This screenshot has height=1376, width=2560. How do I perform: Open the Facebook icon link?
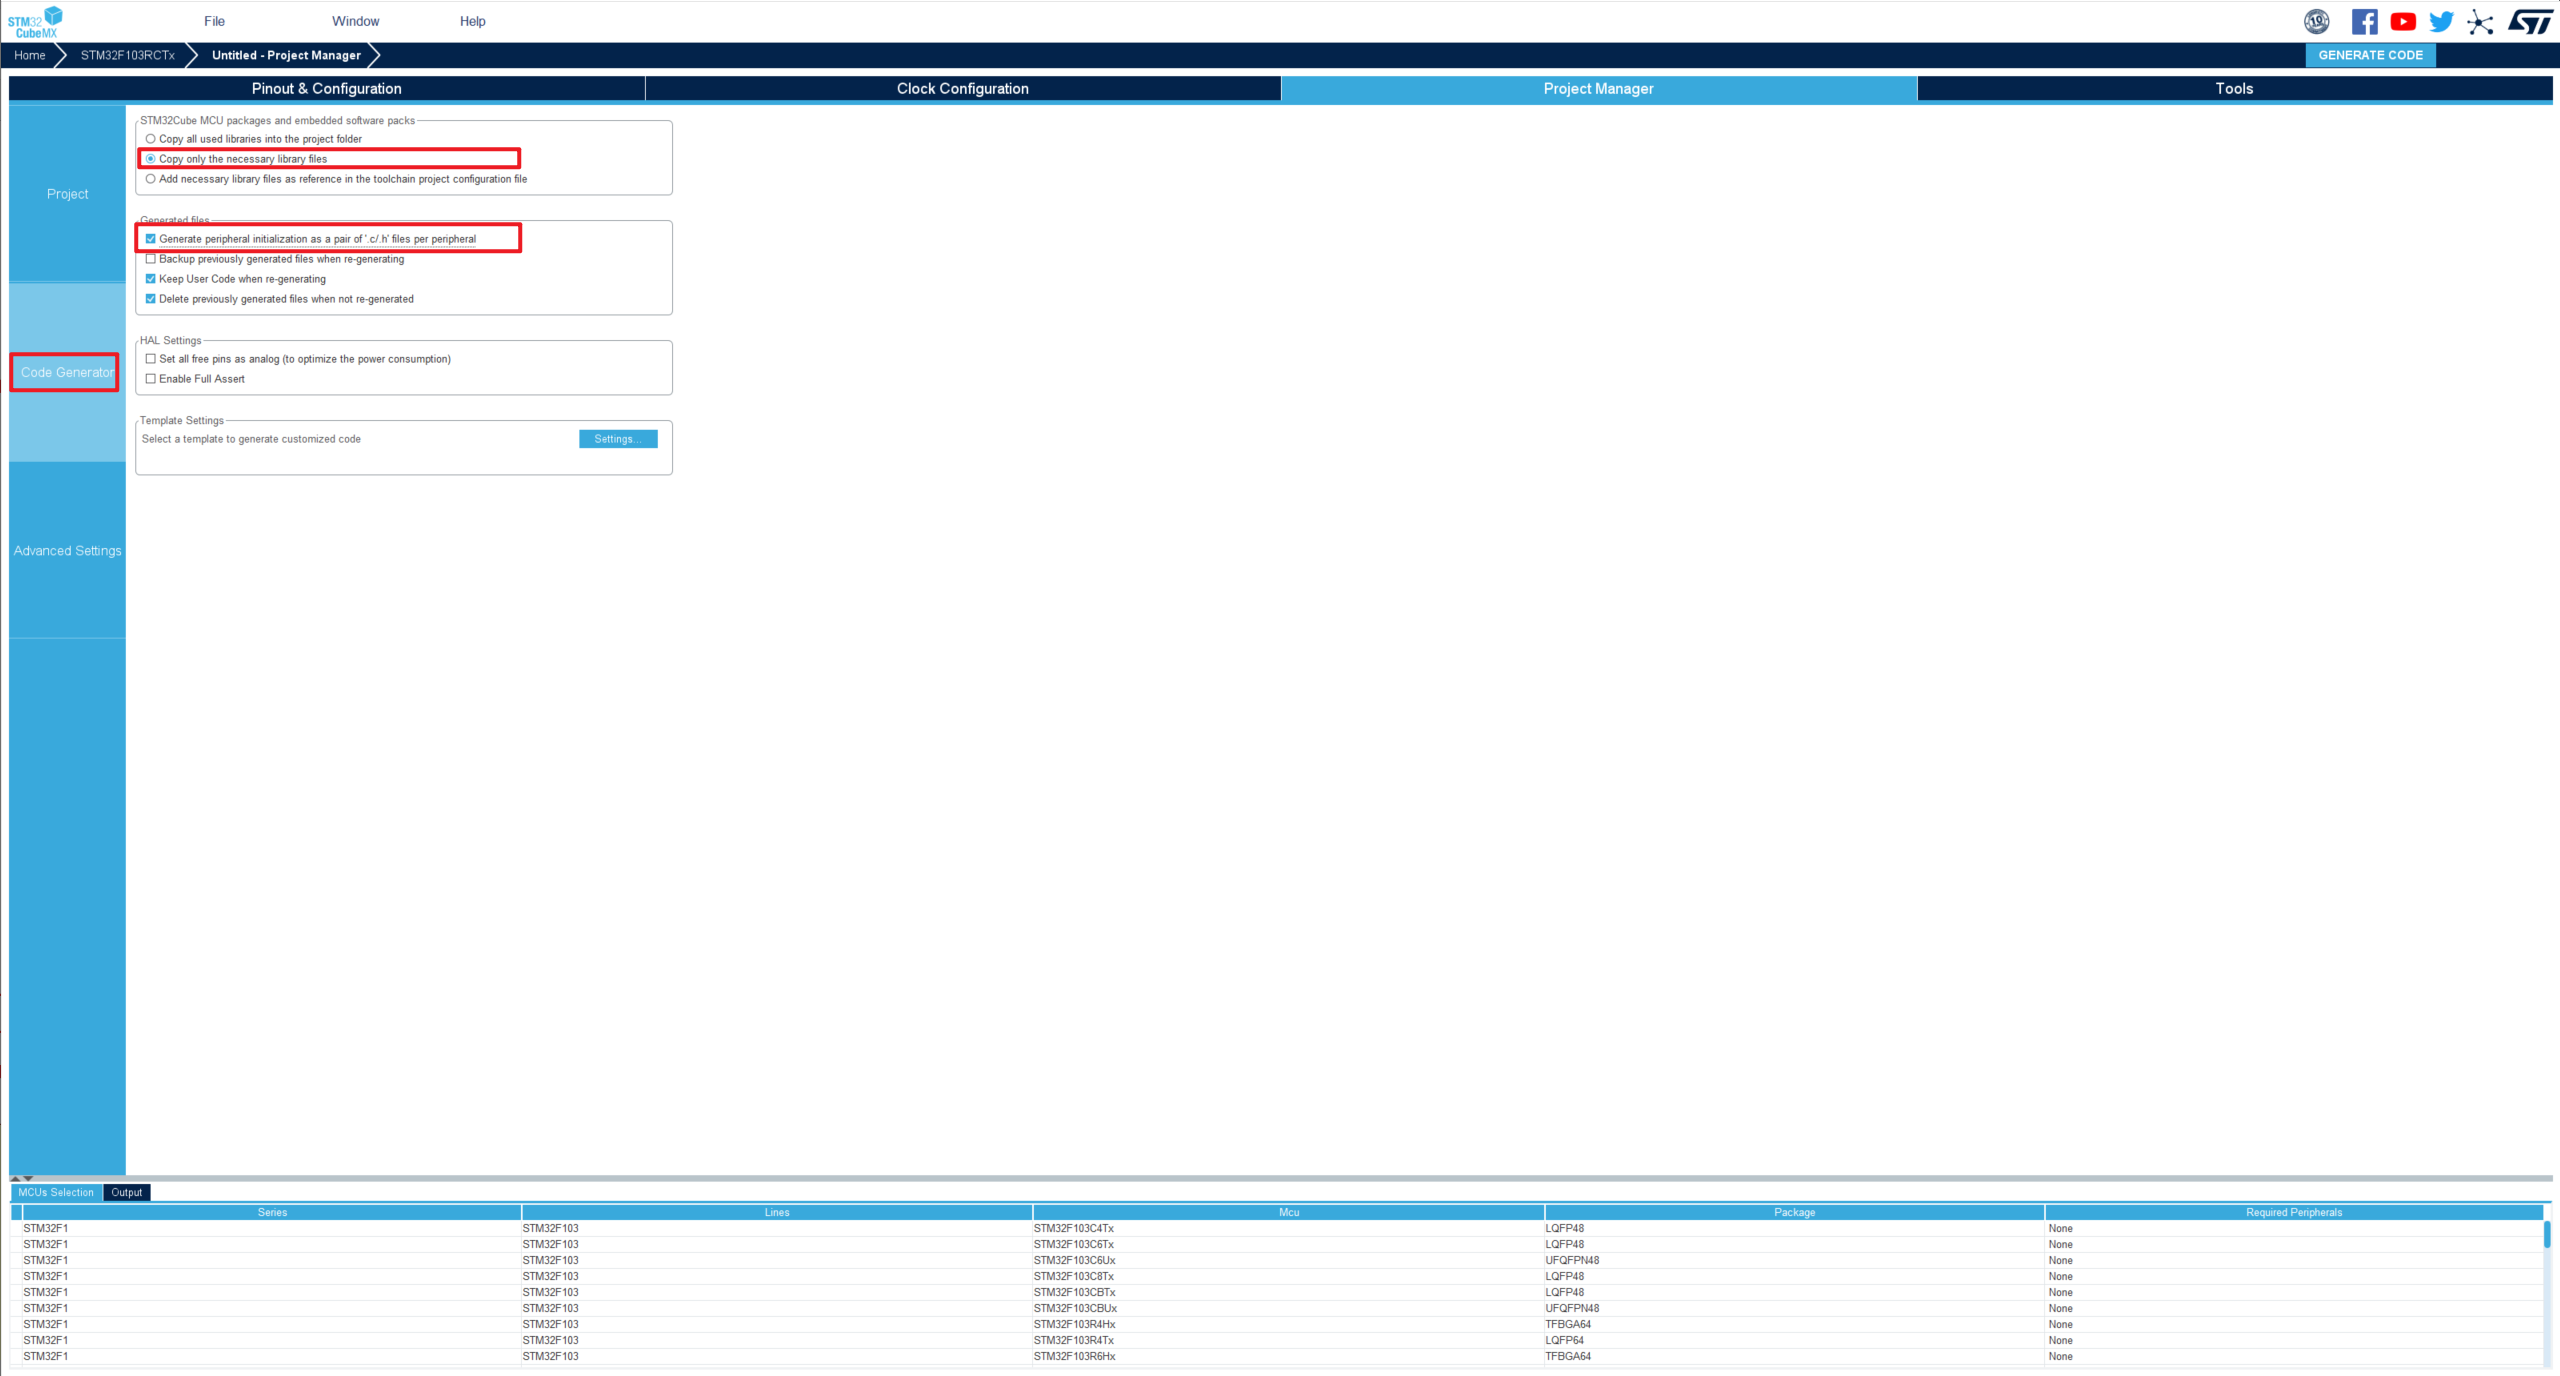(x=2364, y=21)
